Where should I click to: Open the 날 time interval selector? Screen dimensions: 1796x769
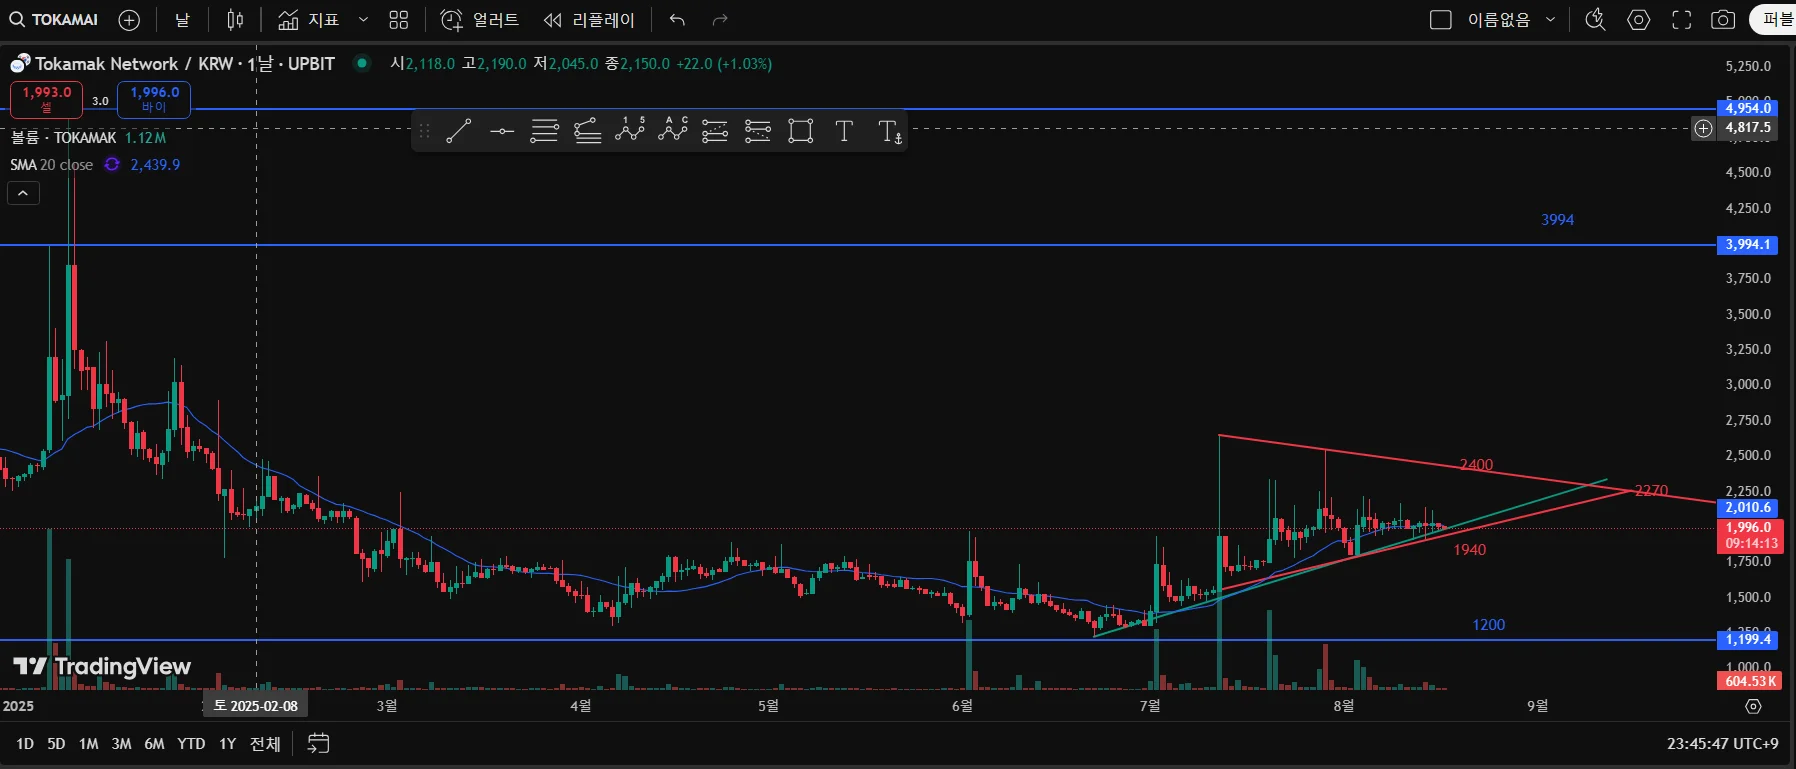click(182, 20)
